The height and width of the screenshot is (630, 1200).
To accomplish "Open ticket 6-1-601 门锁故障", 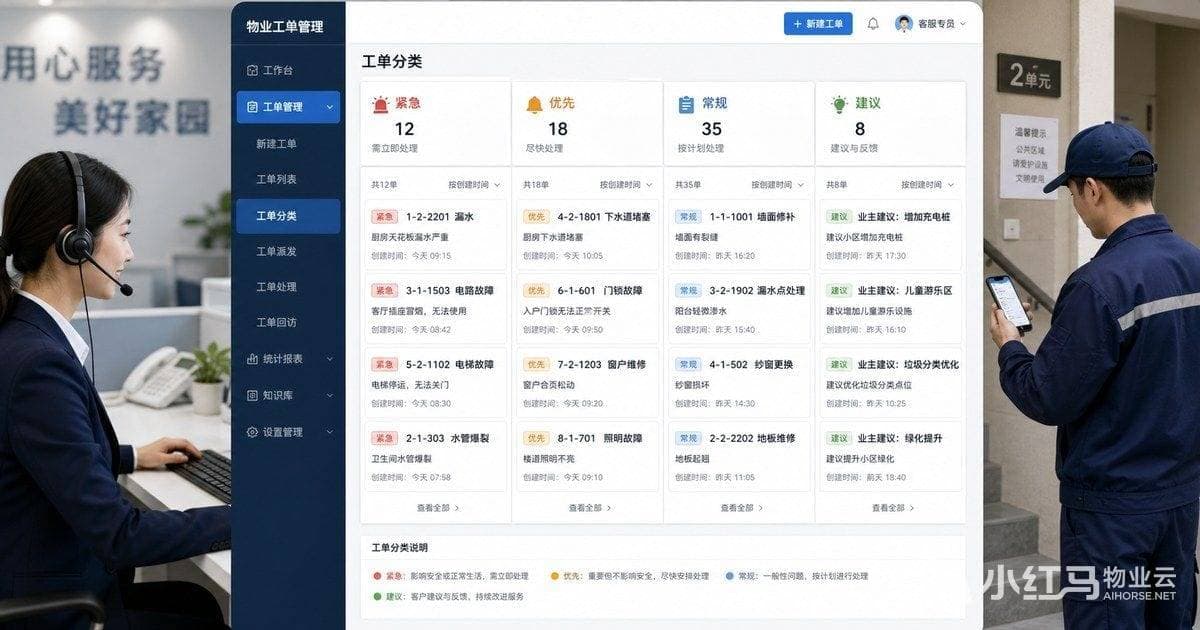I will pyautogui.click(x=587, y=308).
